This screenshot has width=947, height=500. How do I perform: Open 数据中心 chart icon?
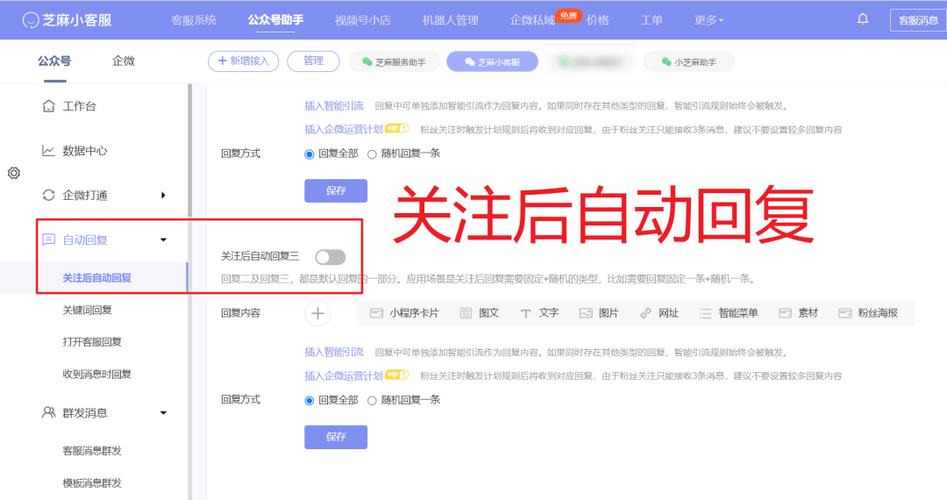point(48,150)
